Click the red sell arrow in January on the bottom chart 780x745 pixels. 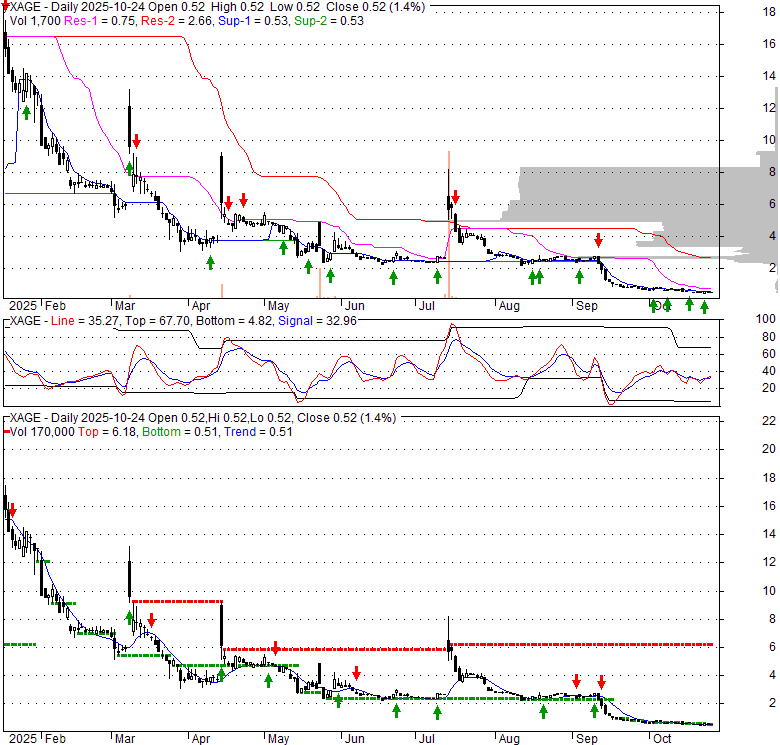(12, 510)
